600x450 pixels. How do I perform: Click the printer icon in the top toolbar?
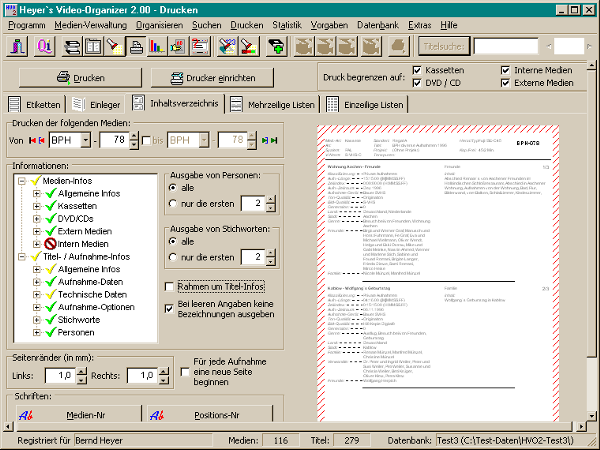coord(134,46)
